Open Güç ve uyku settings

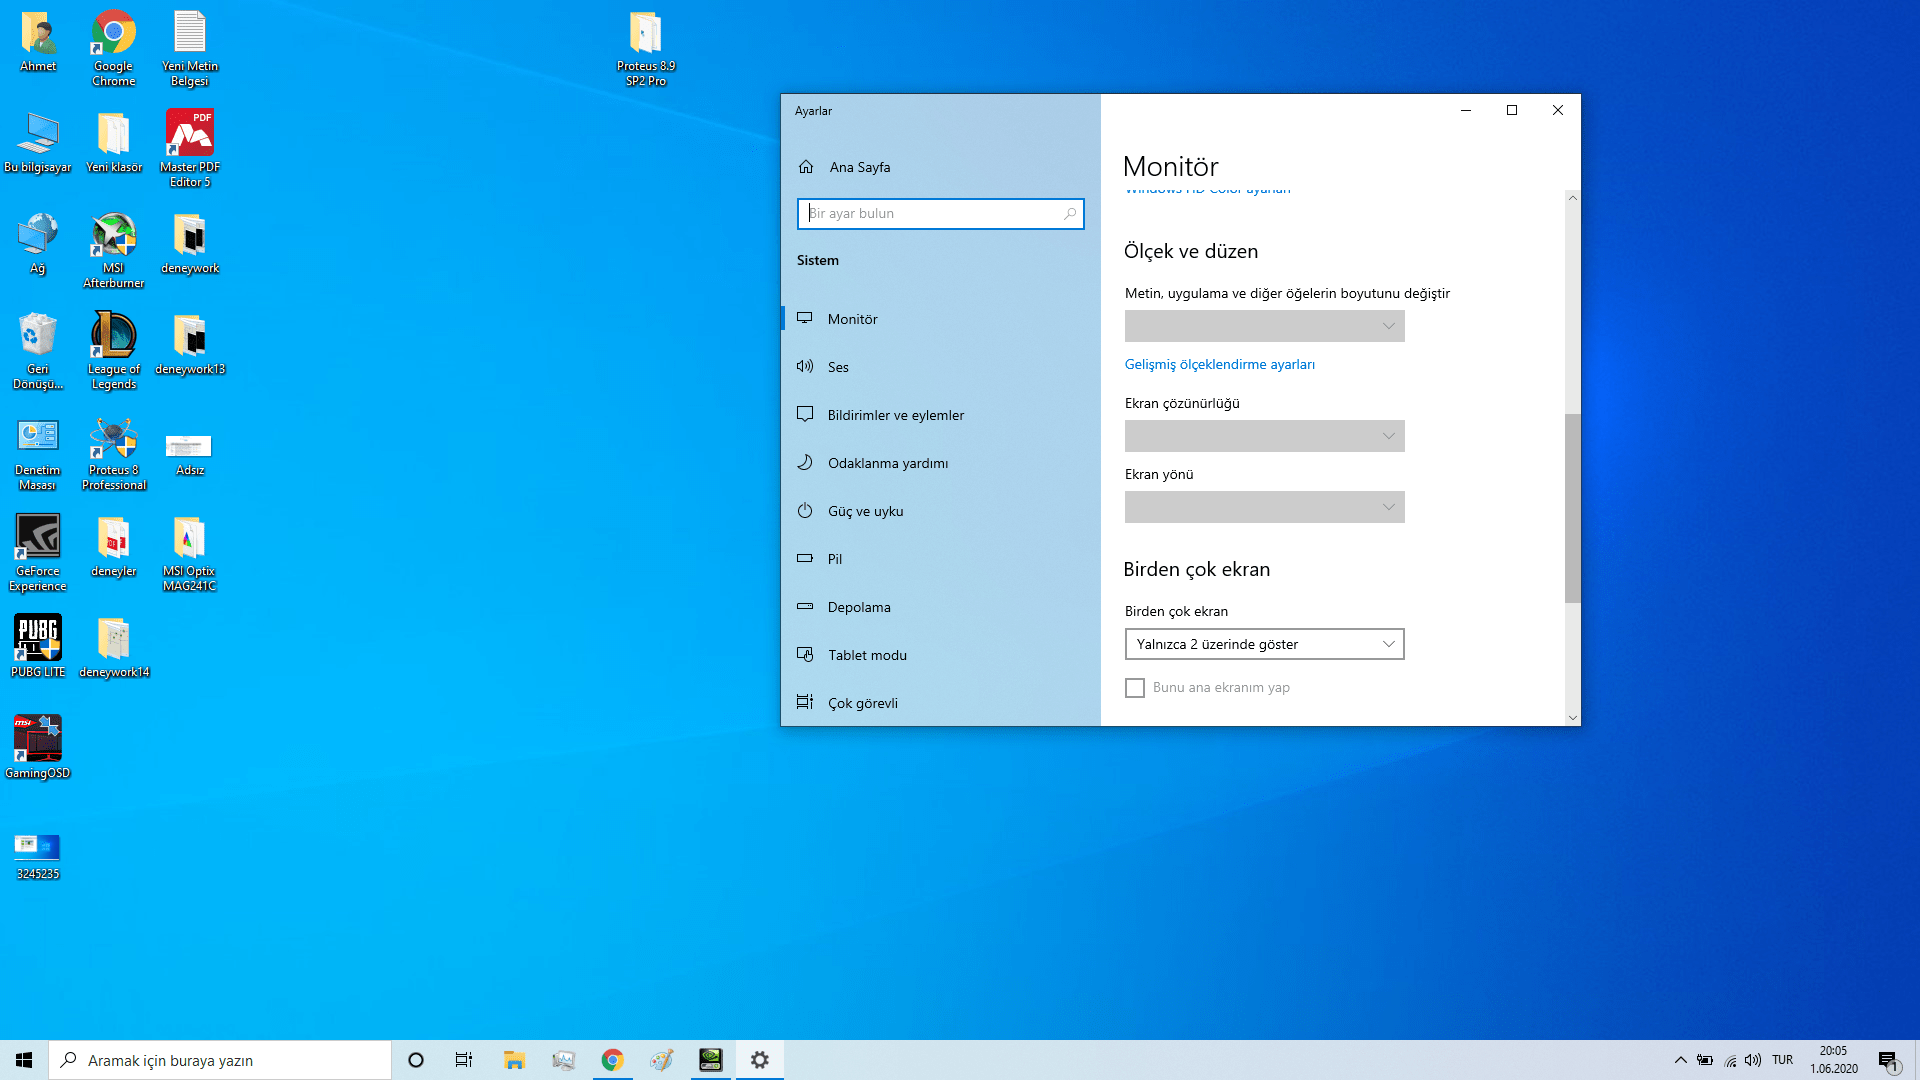(865, 511)
